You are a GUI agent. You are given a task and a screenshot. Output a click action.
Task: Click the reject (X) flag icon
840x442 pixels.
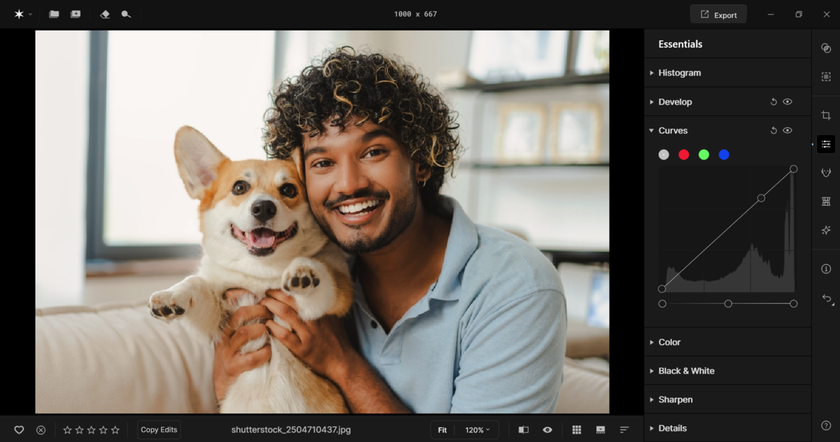tap(41, 430)
